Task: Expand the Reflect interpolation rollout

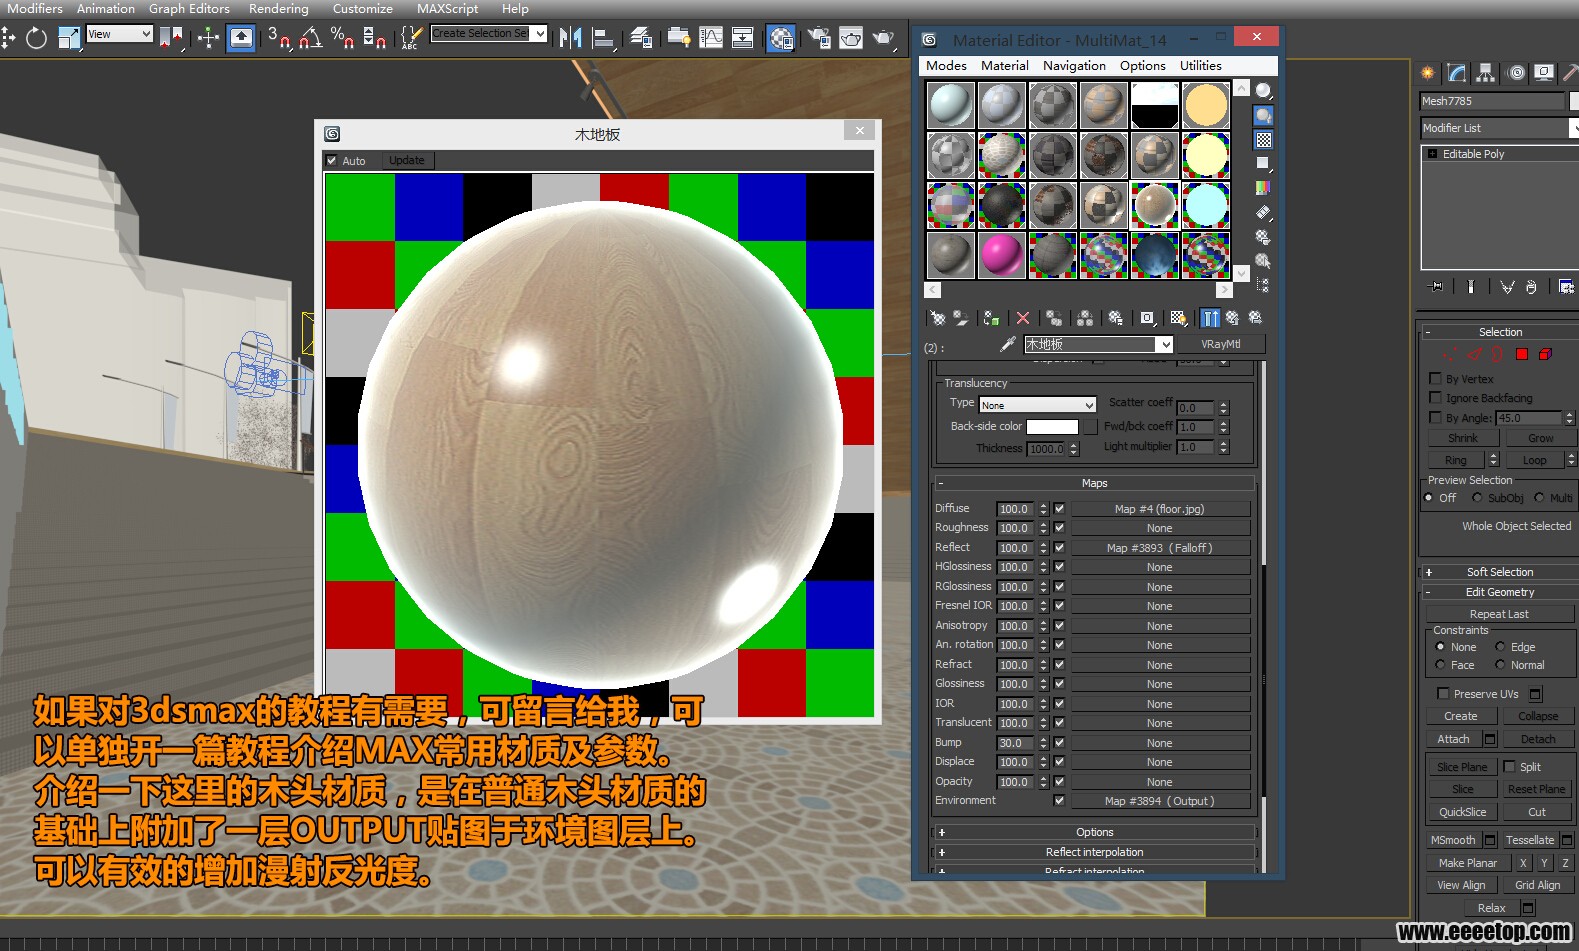Action: [x=1094, y=852]
